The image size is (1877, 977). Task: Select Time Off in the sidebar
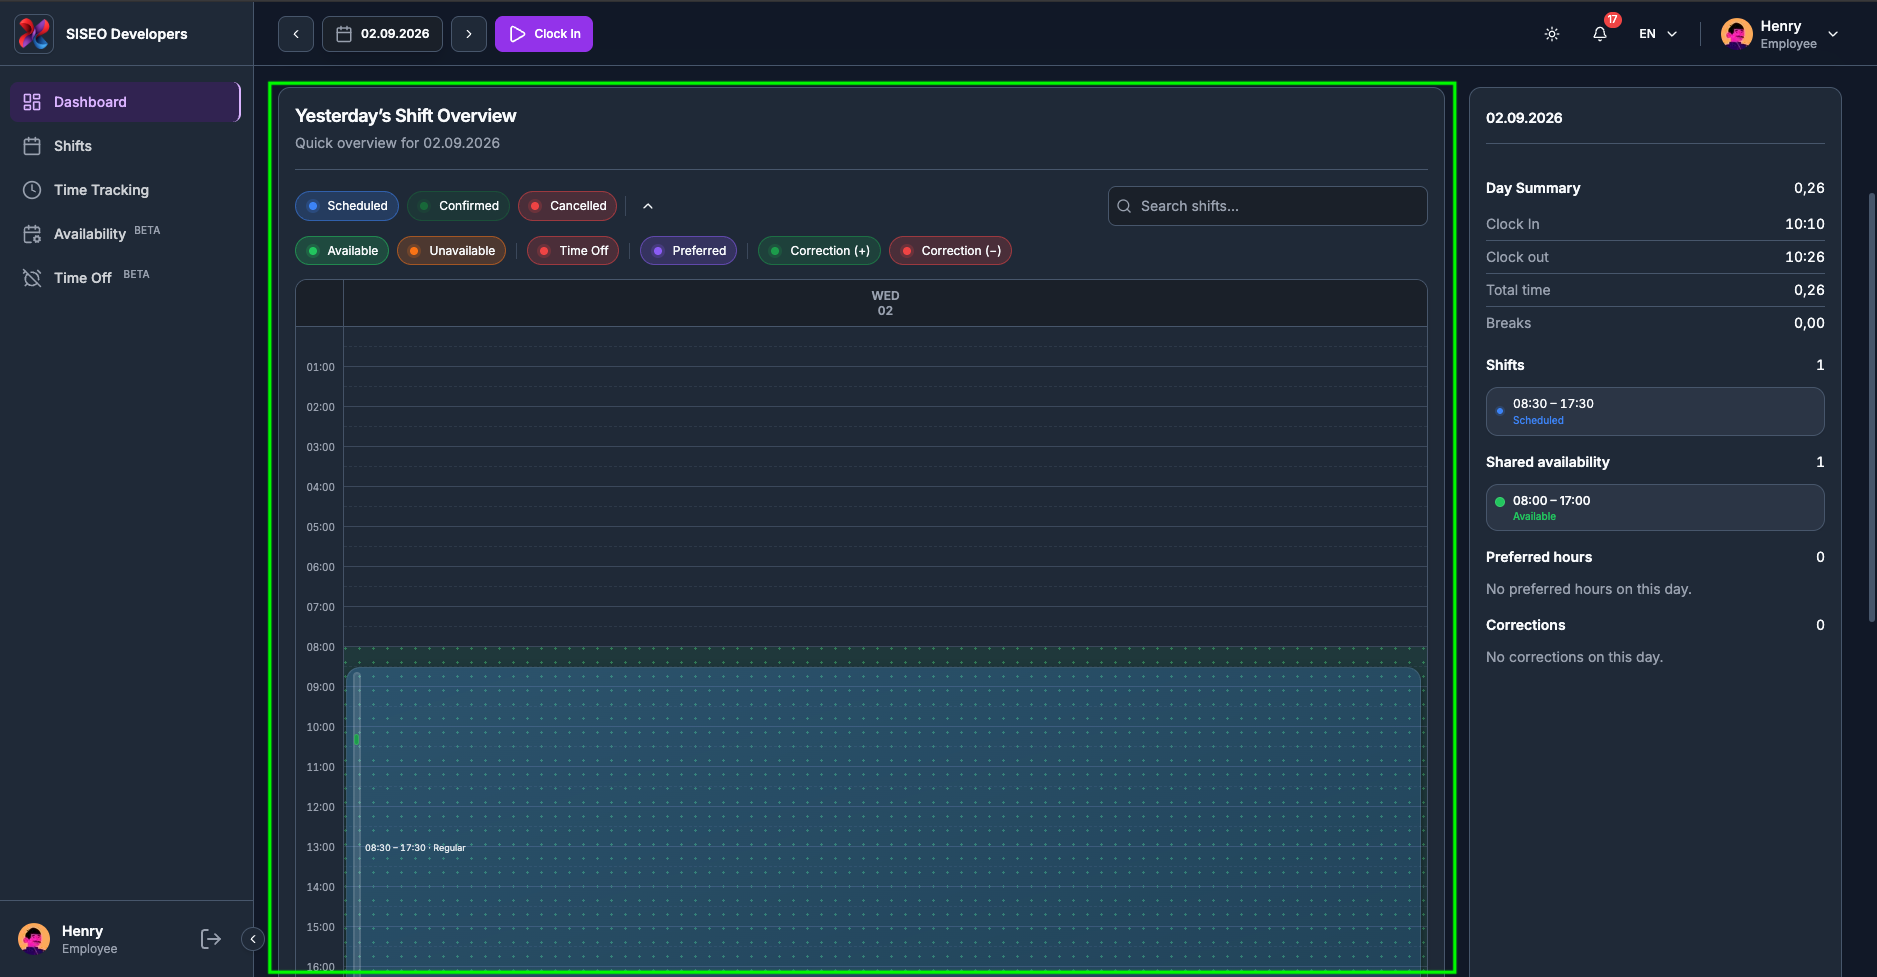(x=125, y=278)
